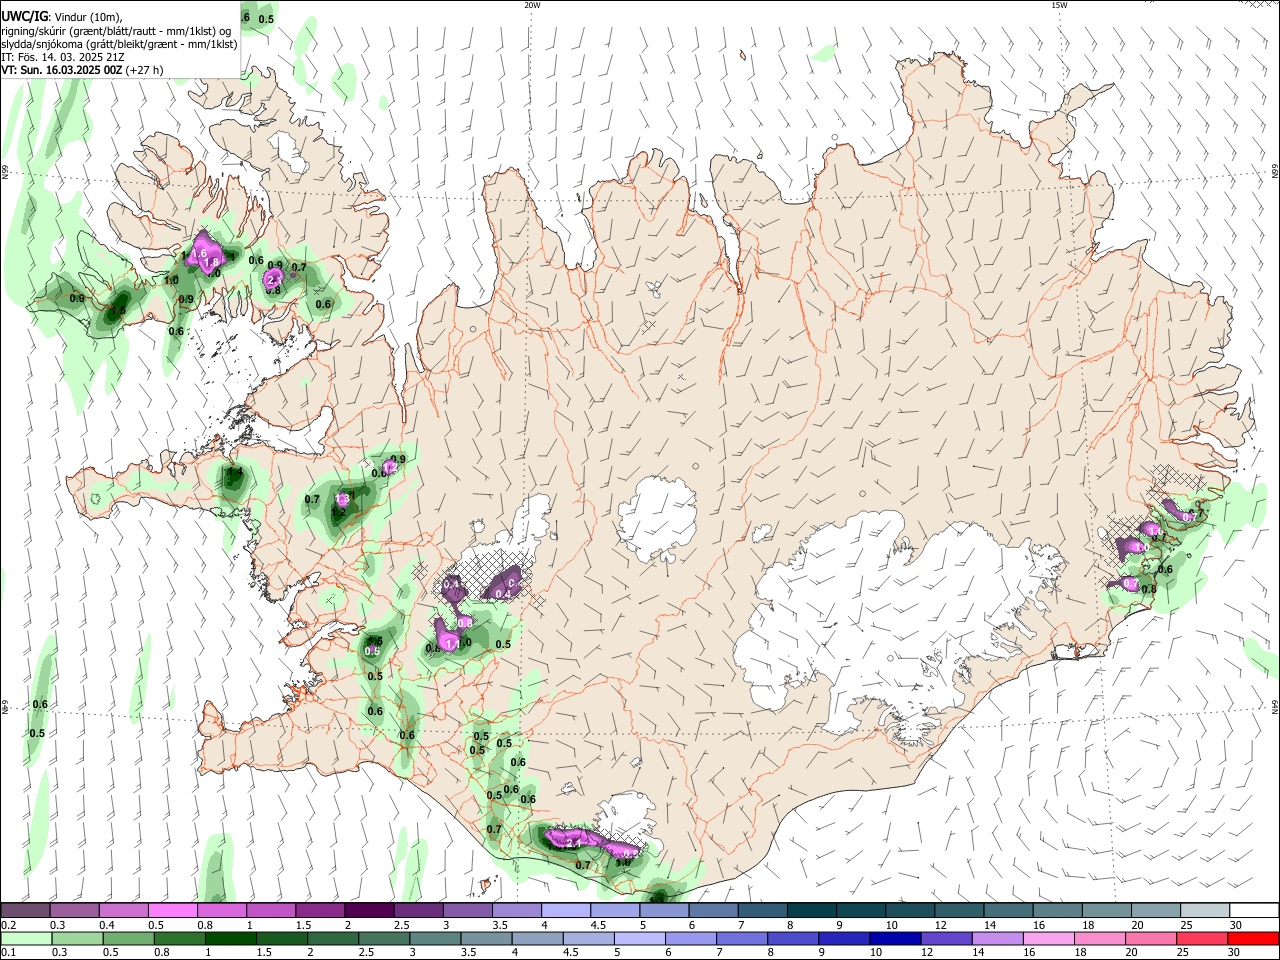This screenshot has height=960, width=1280.
Task: Click the 'VT: Sun. 16.03.2025 00Z' valid time
Action: pyautogui.click(x=62, y=70)
